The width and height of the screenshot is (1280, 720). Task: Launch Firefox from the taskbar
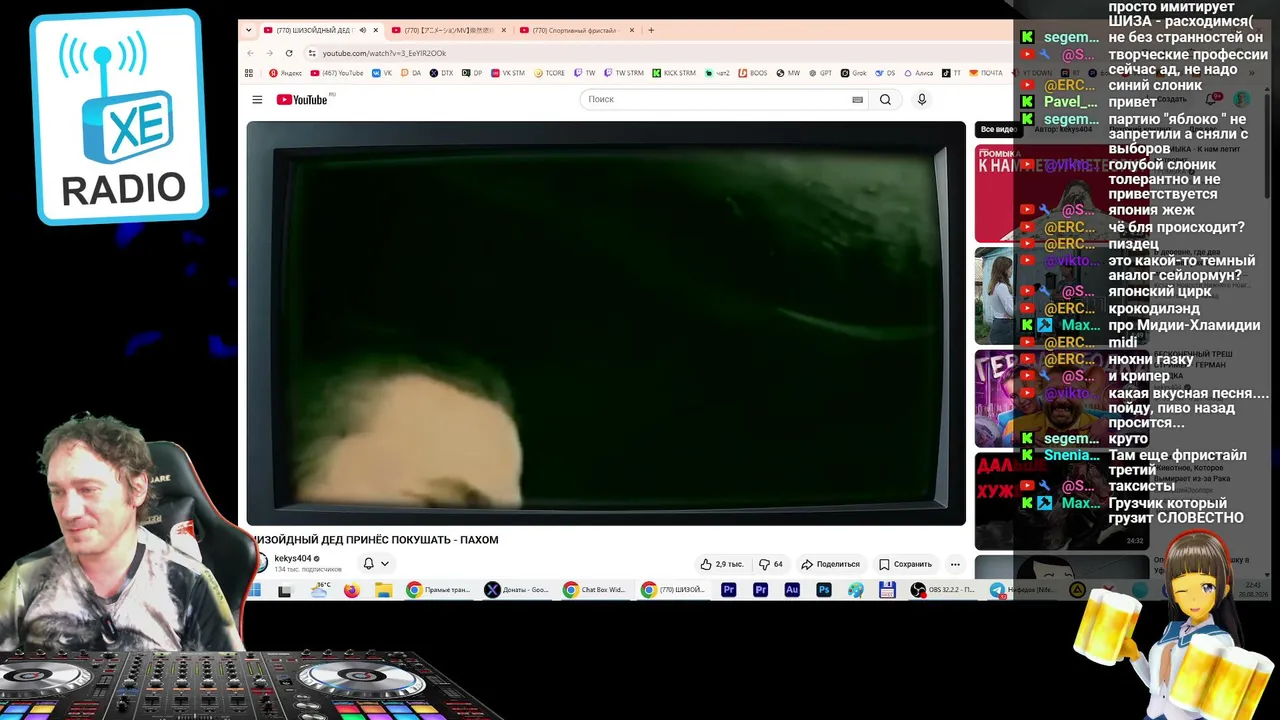[351, 590]
